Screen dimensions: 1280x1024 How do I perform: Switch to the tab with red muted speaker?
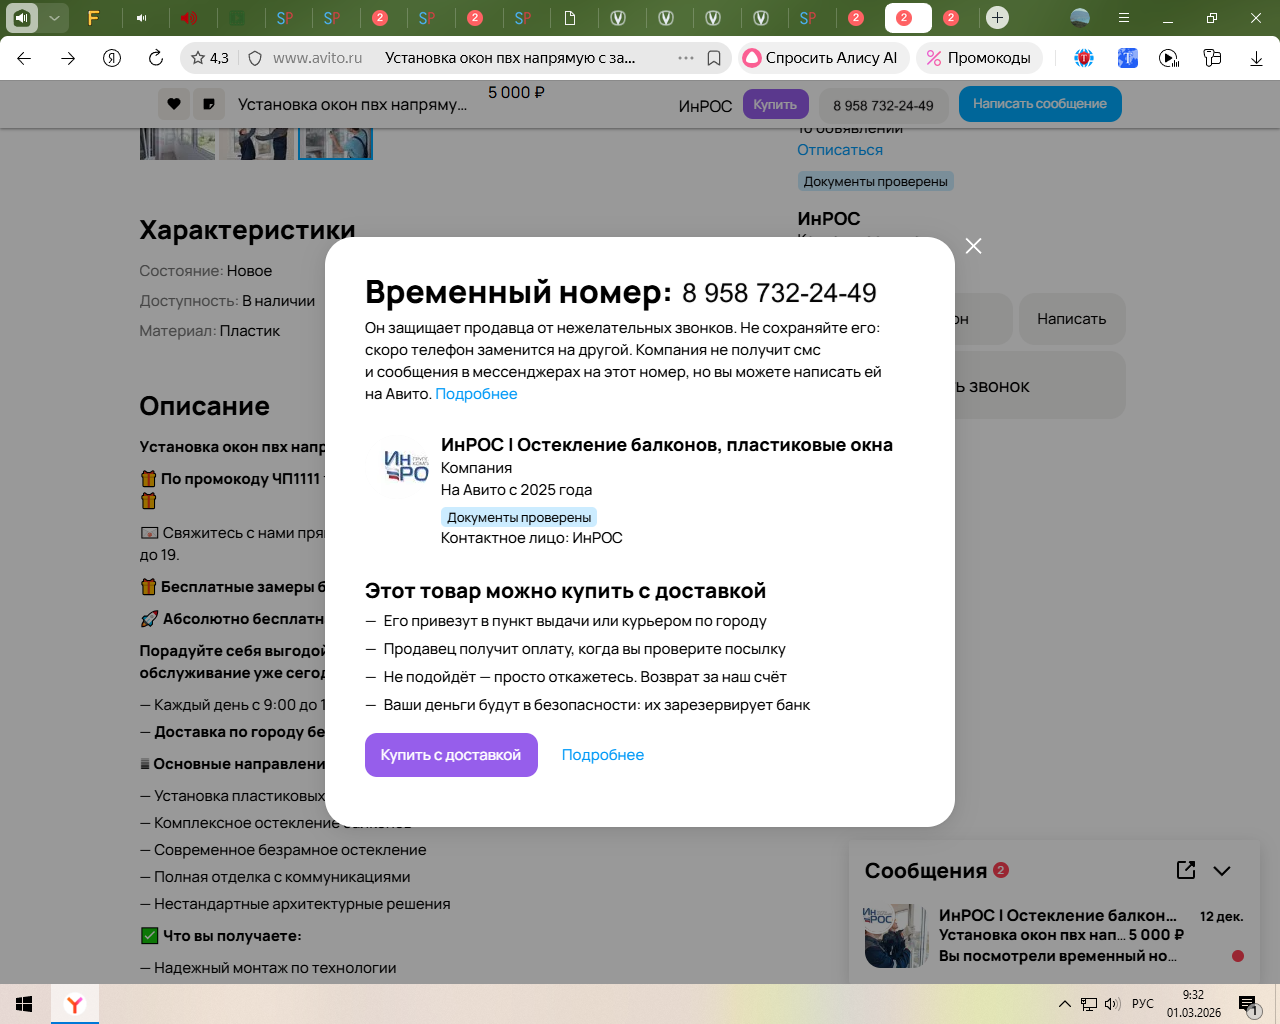point(189,17)
